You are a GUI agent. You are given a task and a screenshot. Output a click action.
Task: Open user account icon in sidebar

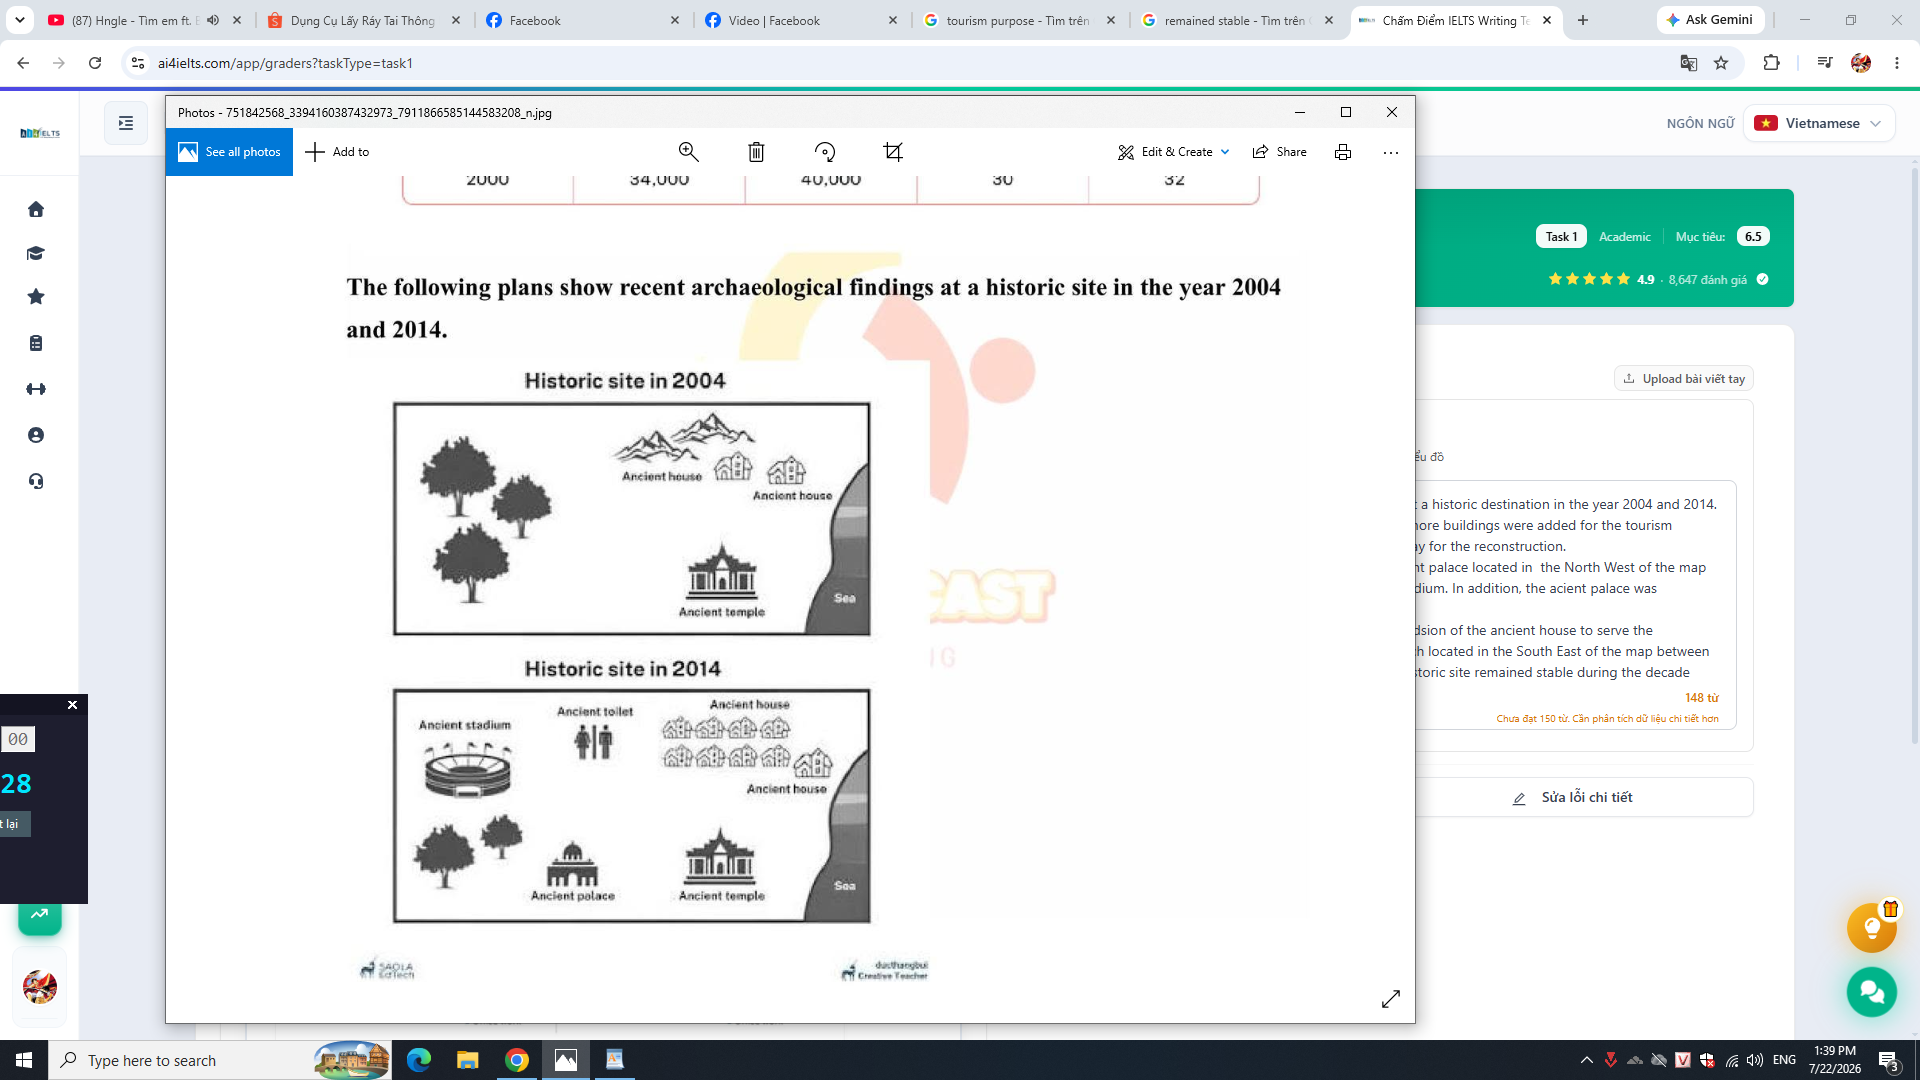[x=36, y=435]
